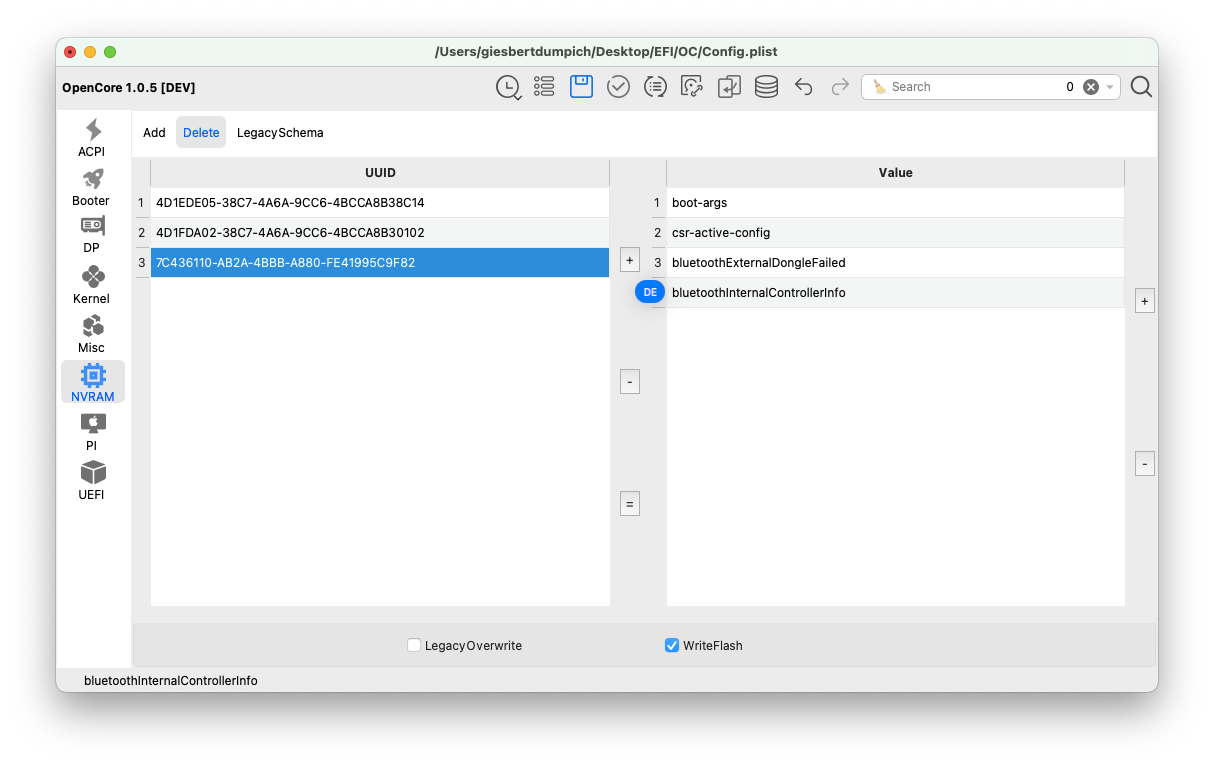Select the NVRAM section
This screenshot has width=1214, height=766.
pyautogui.click(x=92, y=382)
